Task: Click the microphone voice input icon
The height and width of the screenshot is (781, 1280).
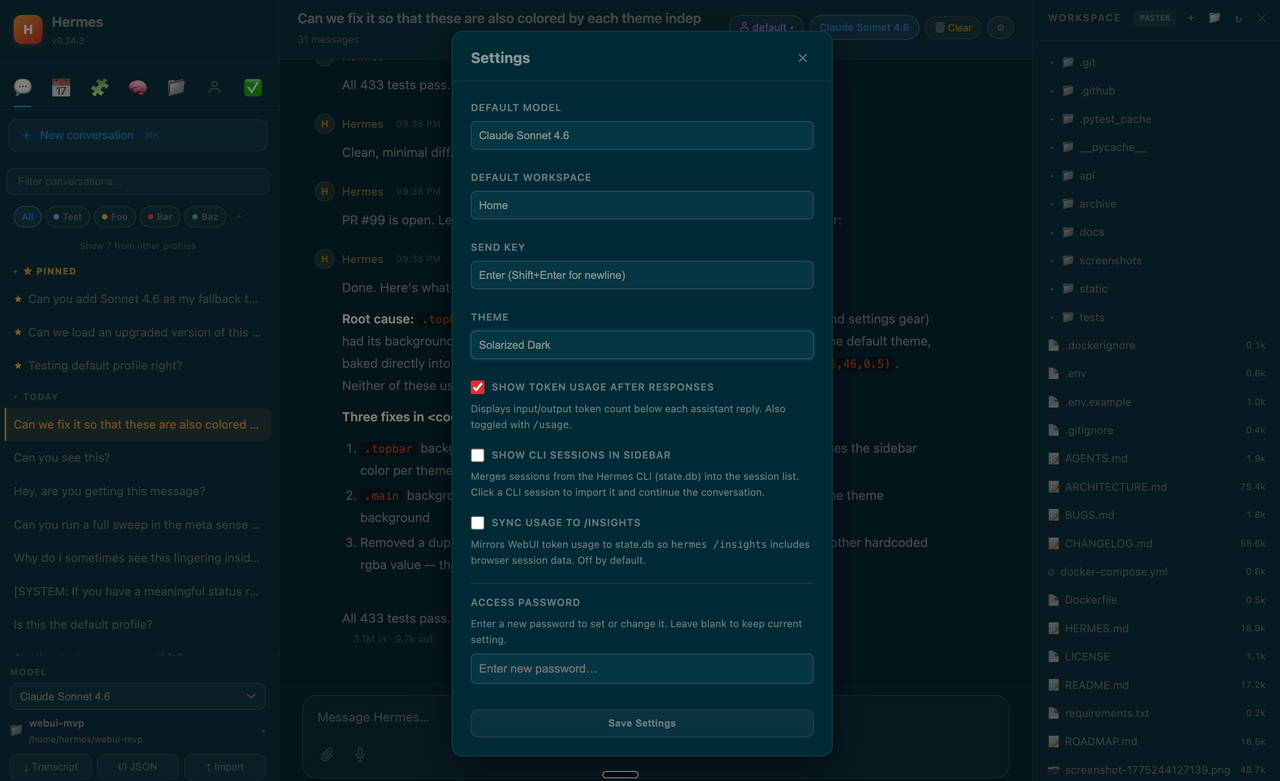Action: [x=360, y=754]
